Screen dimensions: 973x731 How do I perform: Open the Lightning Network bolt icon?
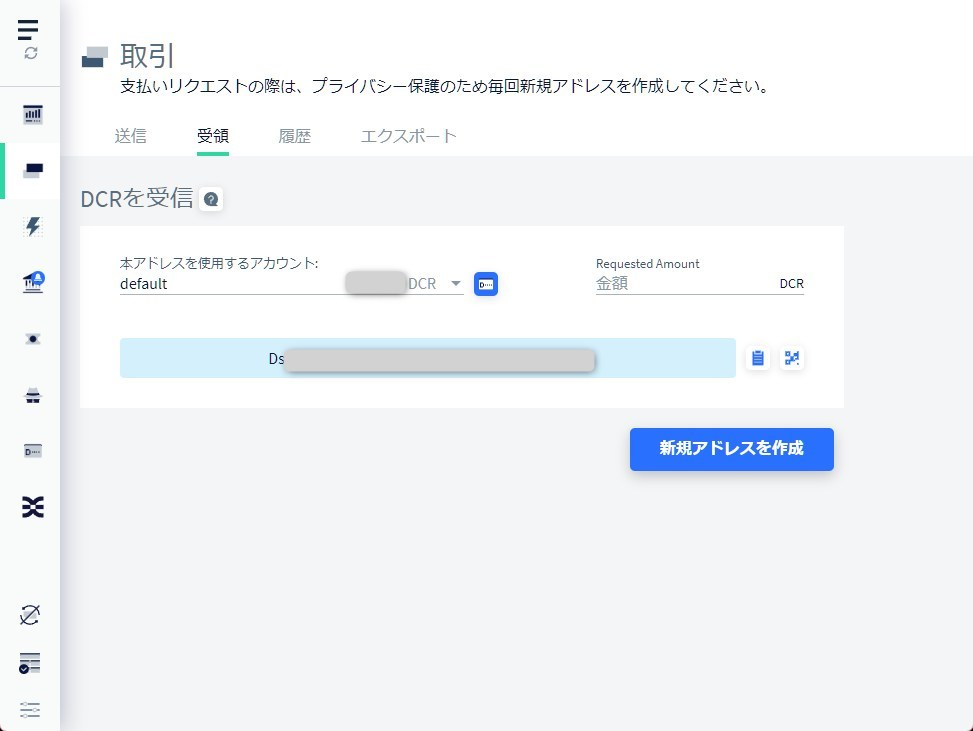coord(32,227)
